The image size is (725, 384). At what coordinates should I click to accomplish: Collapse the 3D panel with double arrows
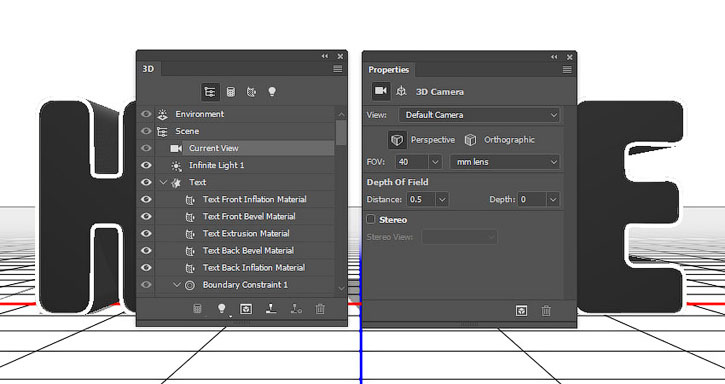(x=325, y=56)
